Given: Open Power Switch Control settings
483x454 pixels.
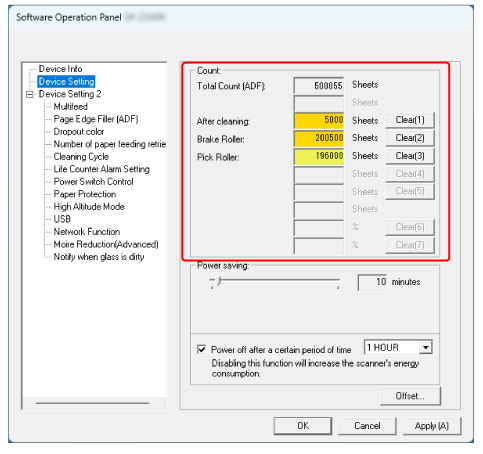Looking at the screenshot, I should pyautogui.click(x=93, y=182).
